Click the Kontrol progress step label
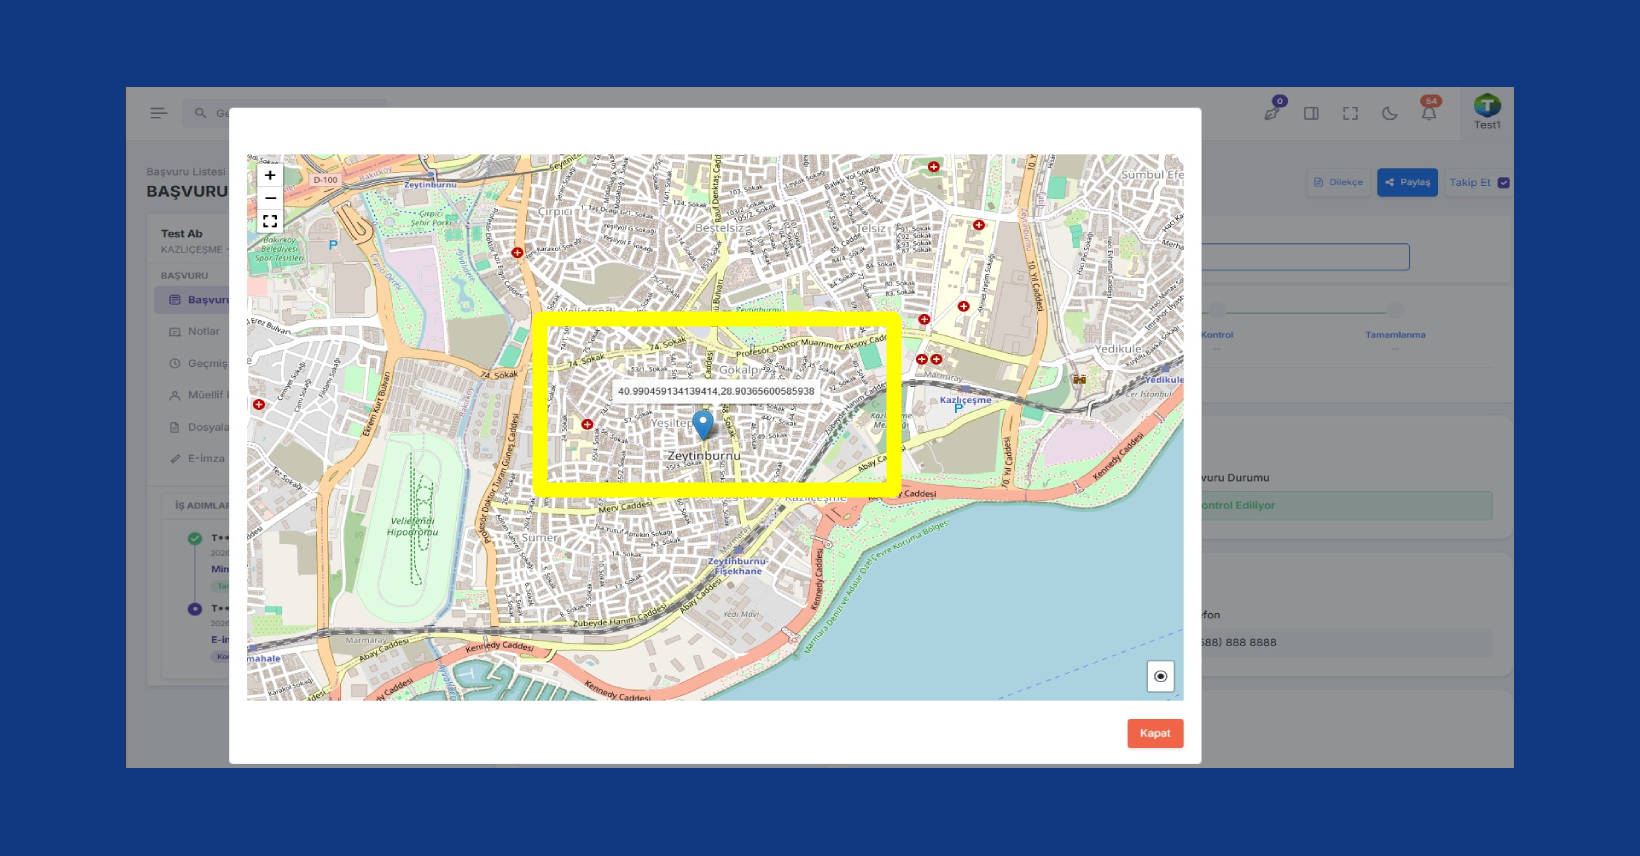The height and width of the screenshot is (856, 1640). pyautogui.click(x=1217, y=335)
